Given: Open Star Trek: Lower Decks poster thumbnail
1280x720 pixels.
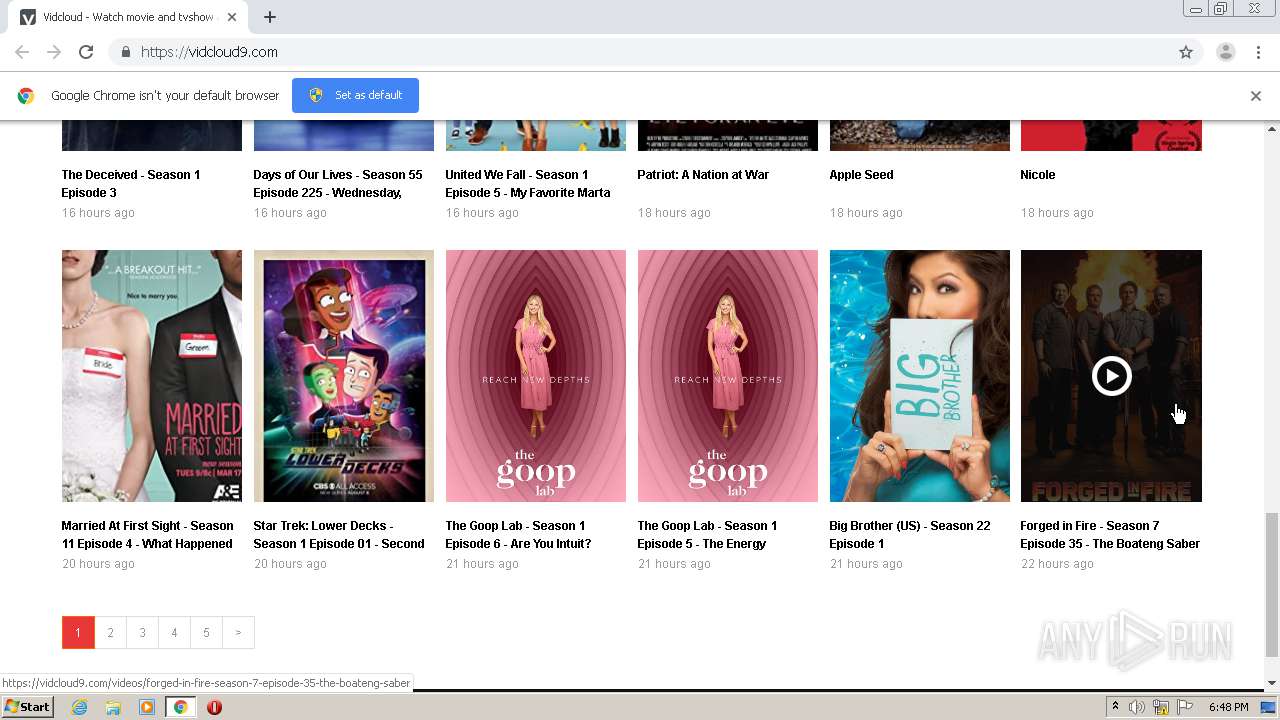Looking at the screenshot, I should click(344, 376).
